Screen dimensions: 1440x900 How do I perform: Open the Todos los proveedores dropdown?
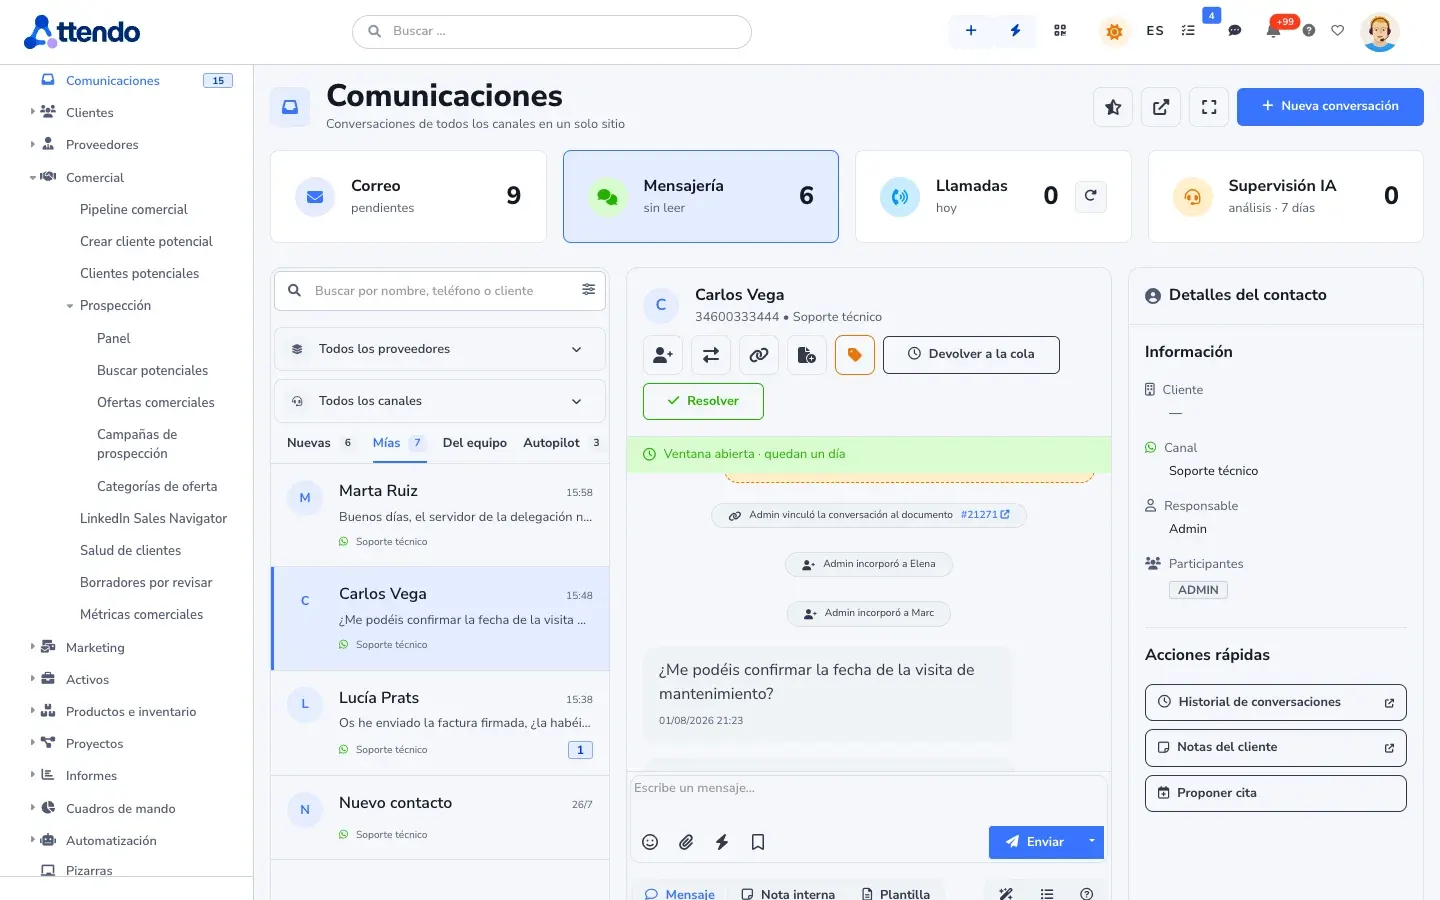[440, 349]
